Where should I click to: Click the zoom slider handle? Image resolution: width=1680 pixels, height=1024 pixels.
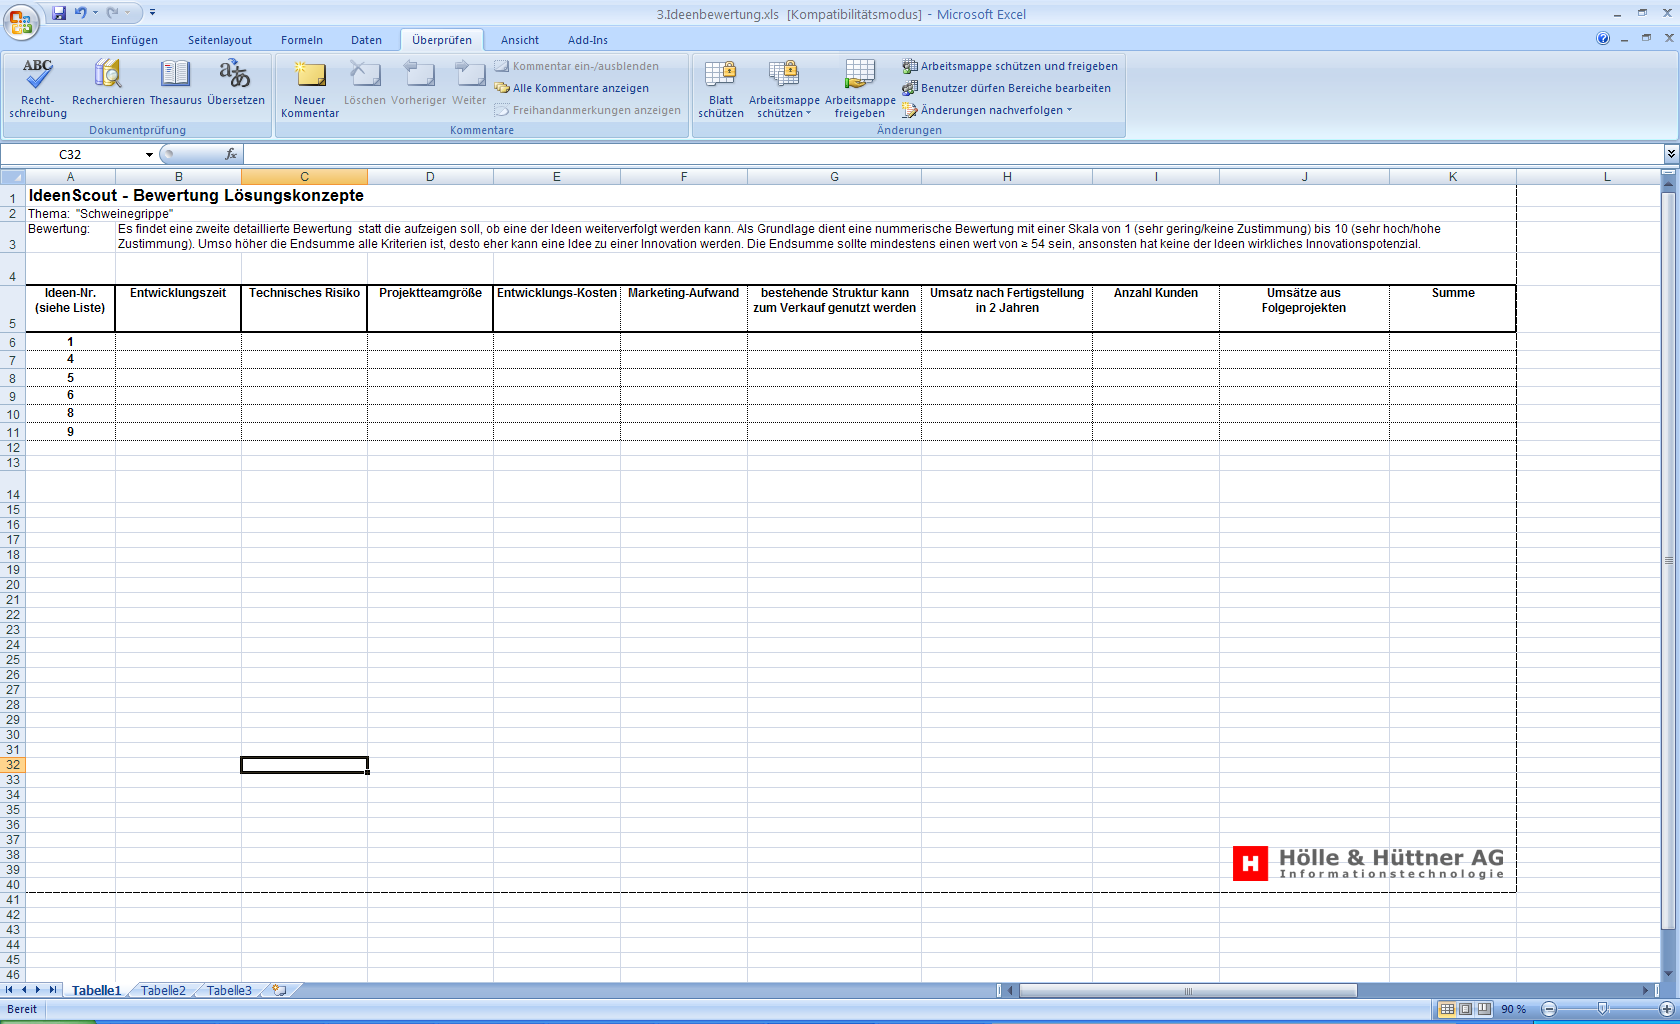1602,1009
